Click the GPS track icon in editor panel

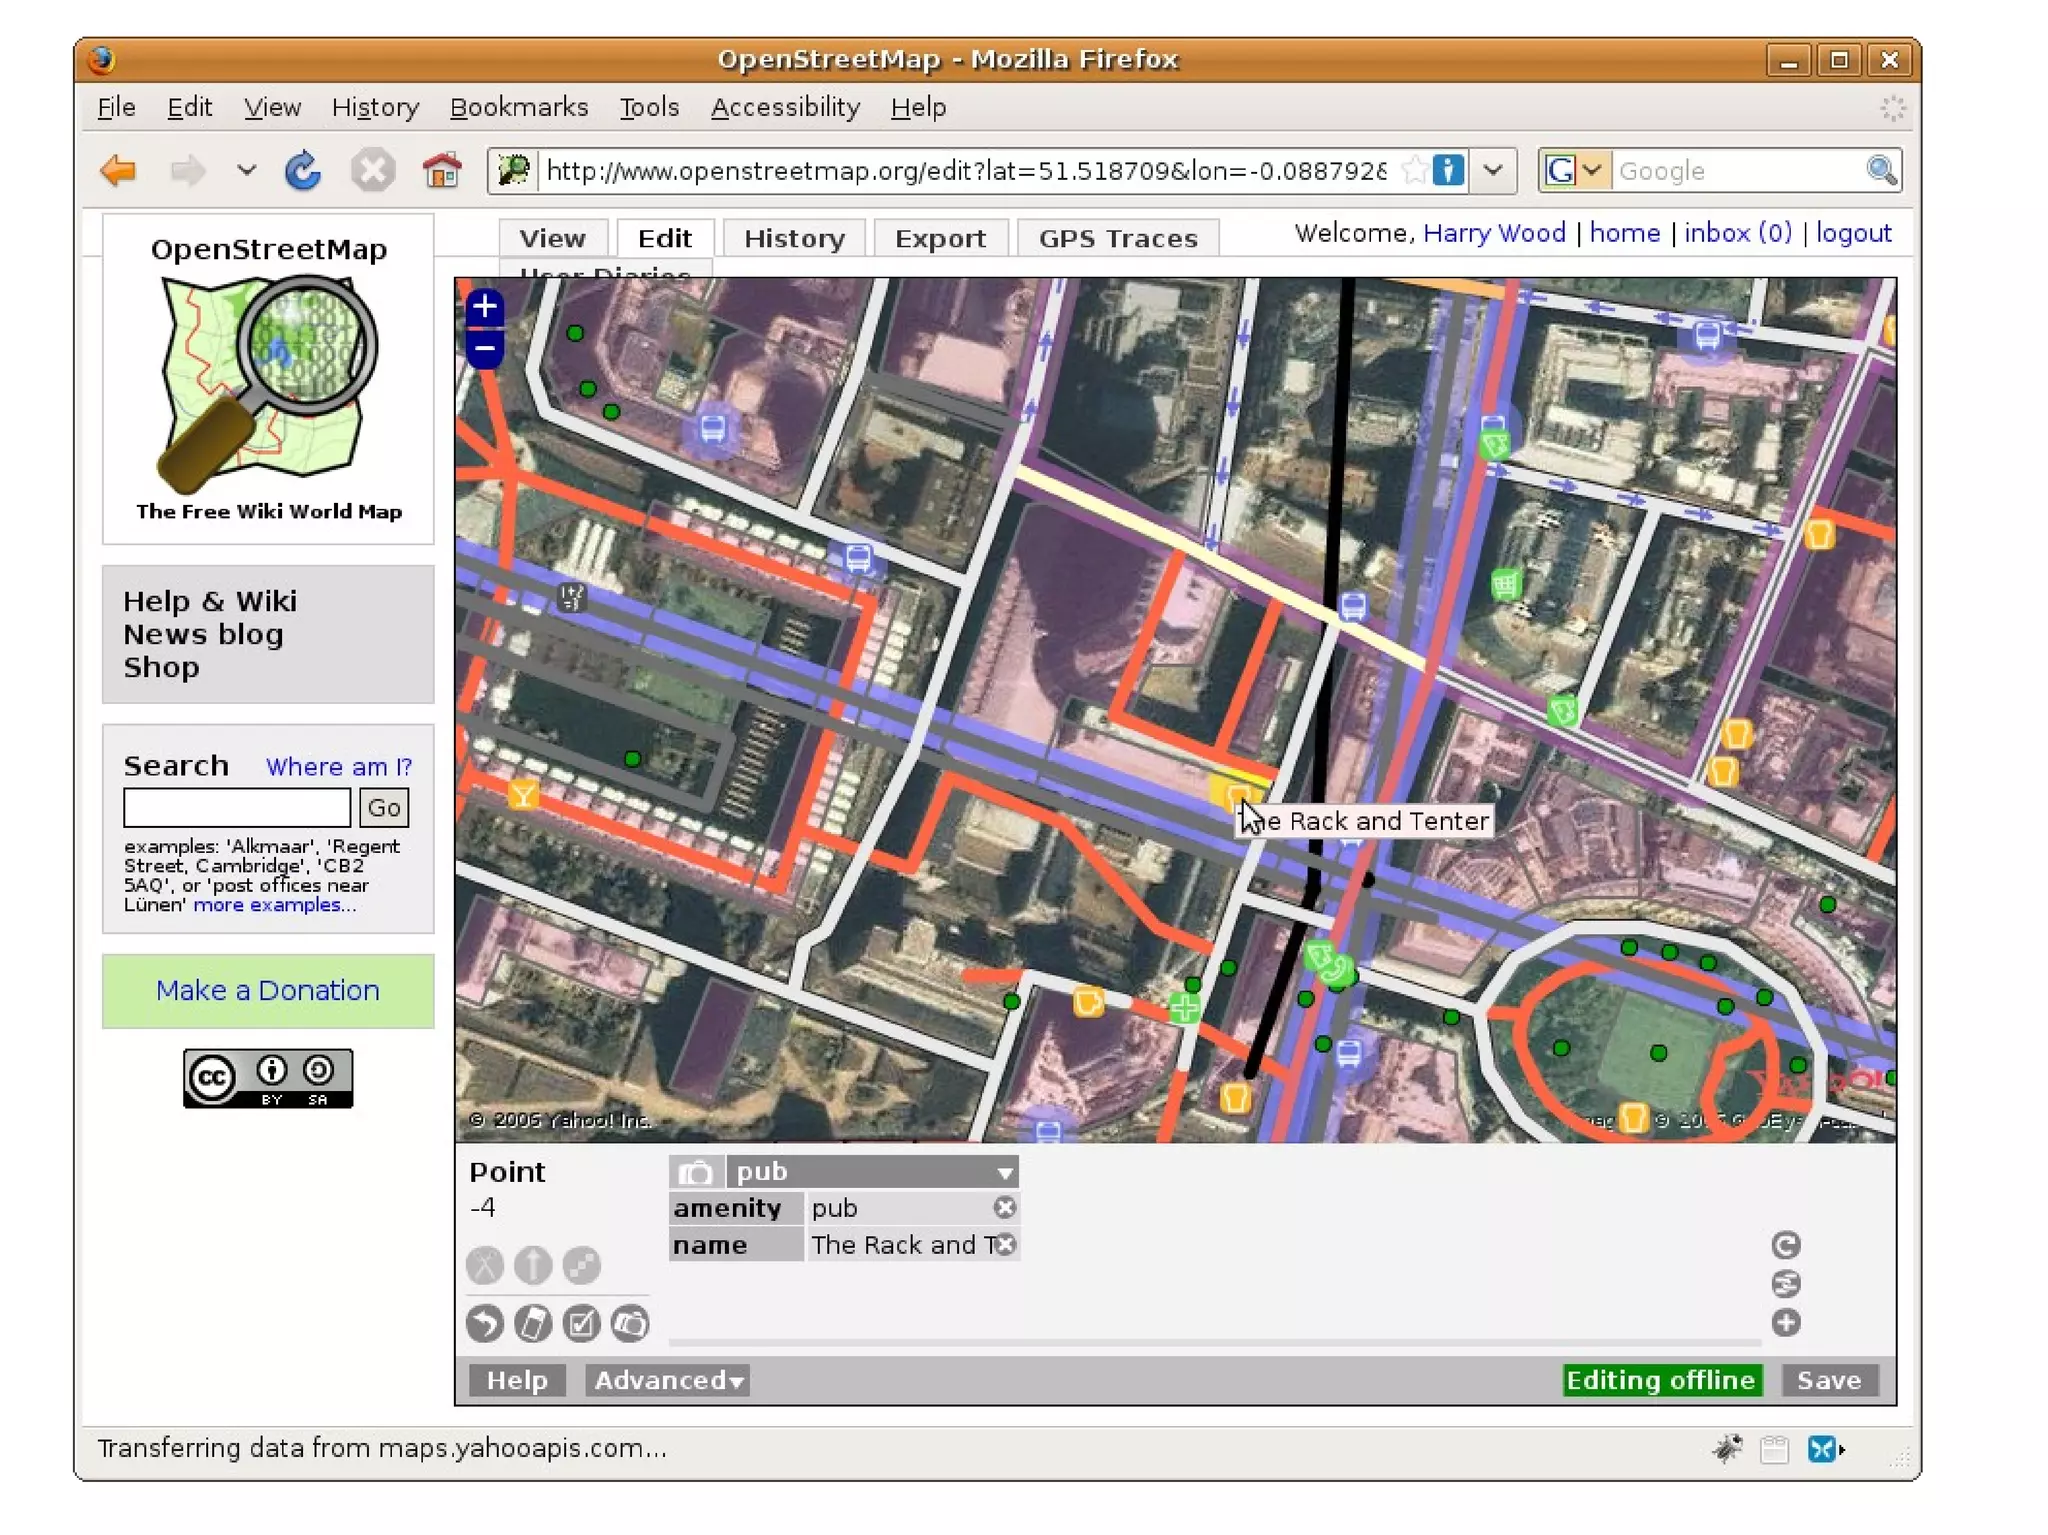pos(533,1323)
